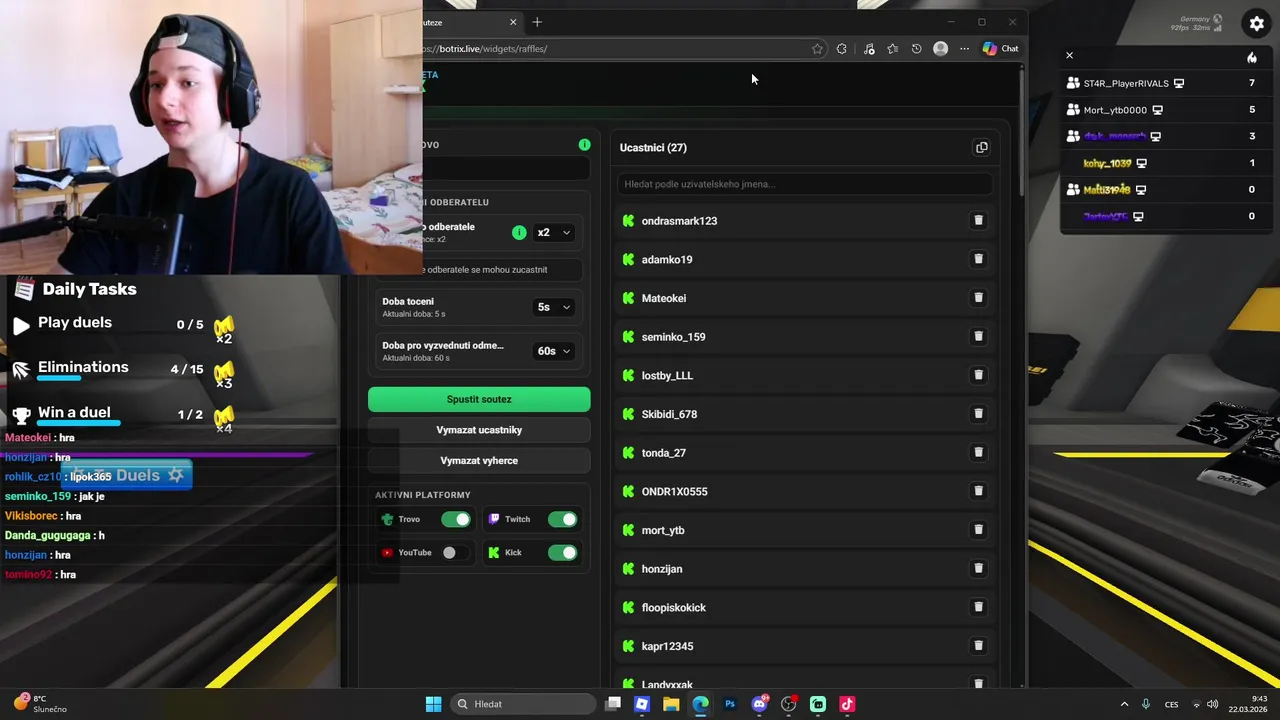The height and width of the screenshot is (720, 1280).
Task: Click the bookmark star in the address bar
Action: point(817,49)
